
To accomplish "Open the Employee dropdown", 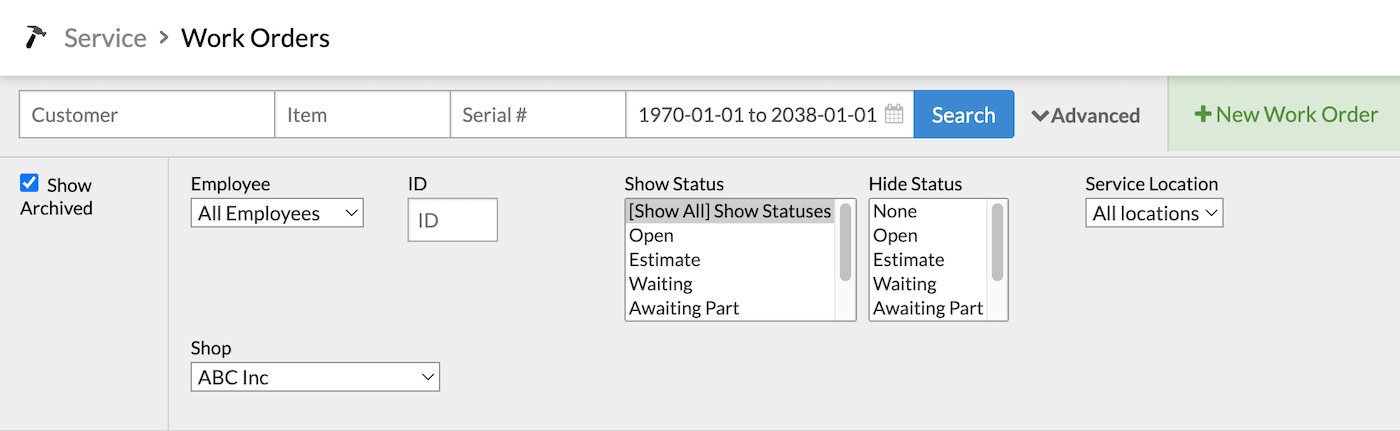I will coord(277,213).
